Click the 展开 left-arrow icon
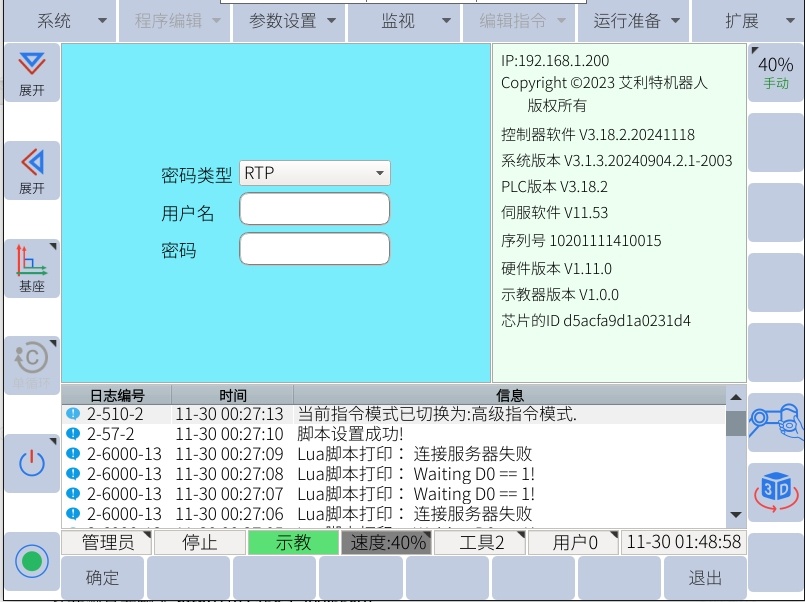The height and width of the screenshot is (602, 805). coord(32,171)
